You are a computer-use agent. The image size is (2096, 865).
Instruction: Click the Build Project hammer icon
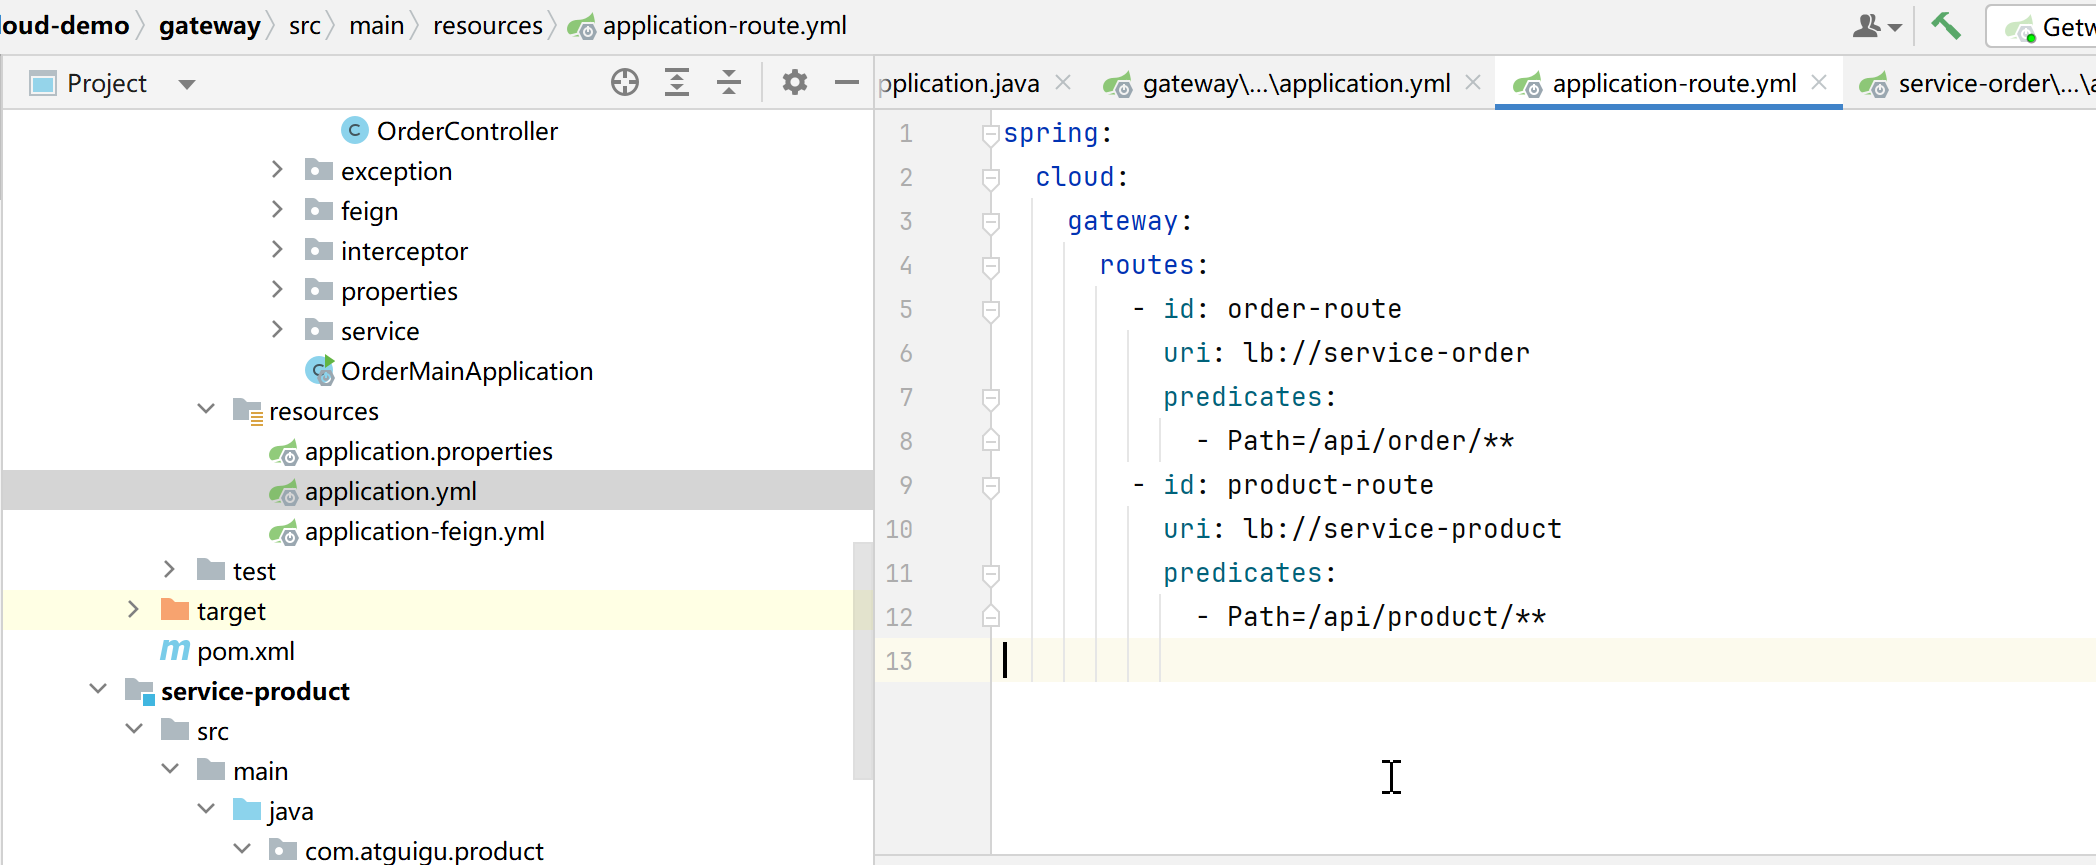(1946, 25)
